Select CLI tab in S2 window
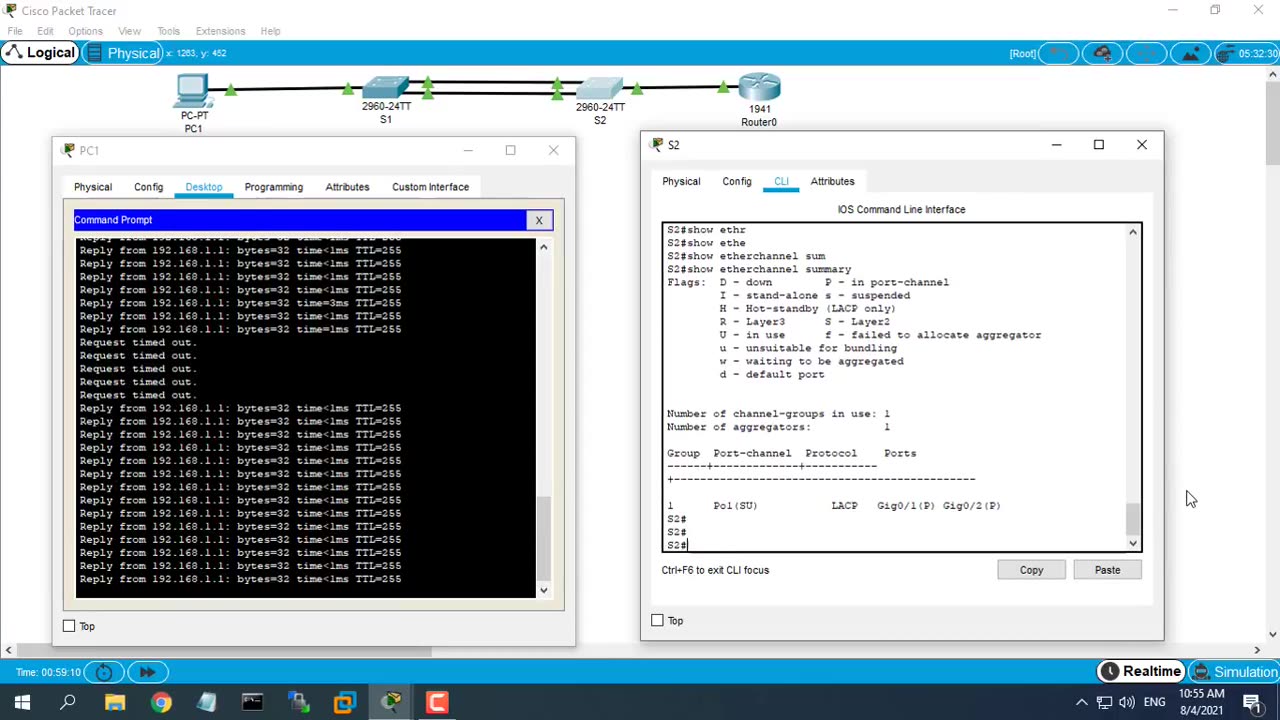 [781, 182]
